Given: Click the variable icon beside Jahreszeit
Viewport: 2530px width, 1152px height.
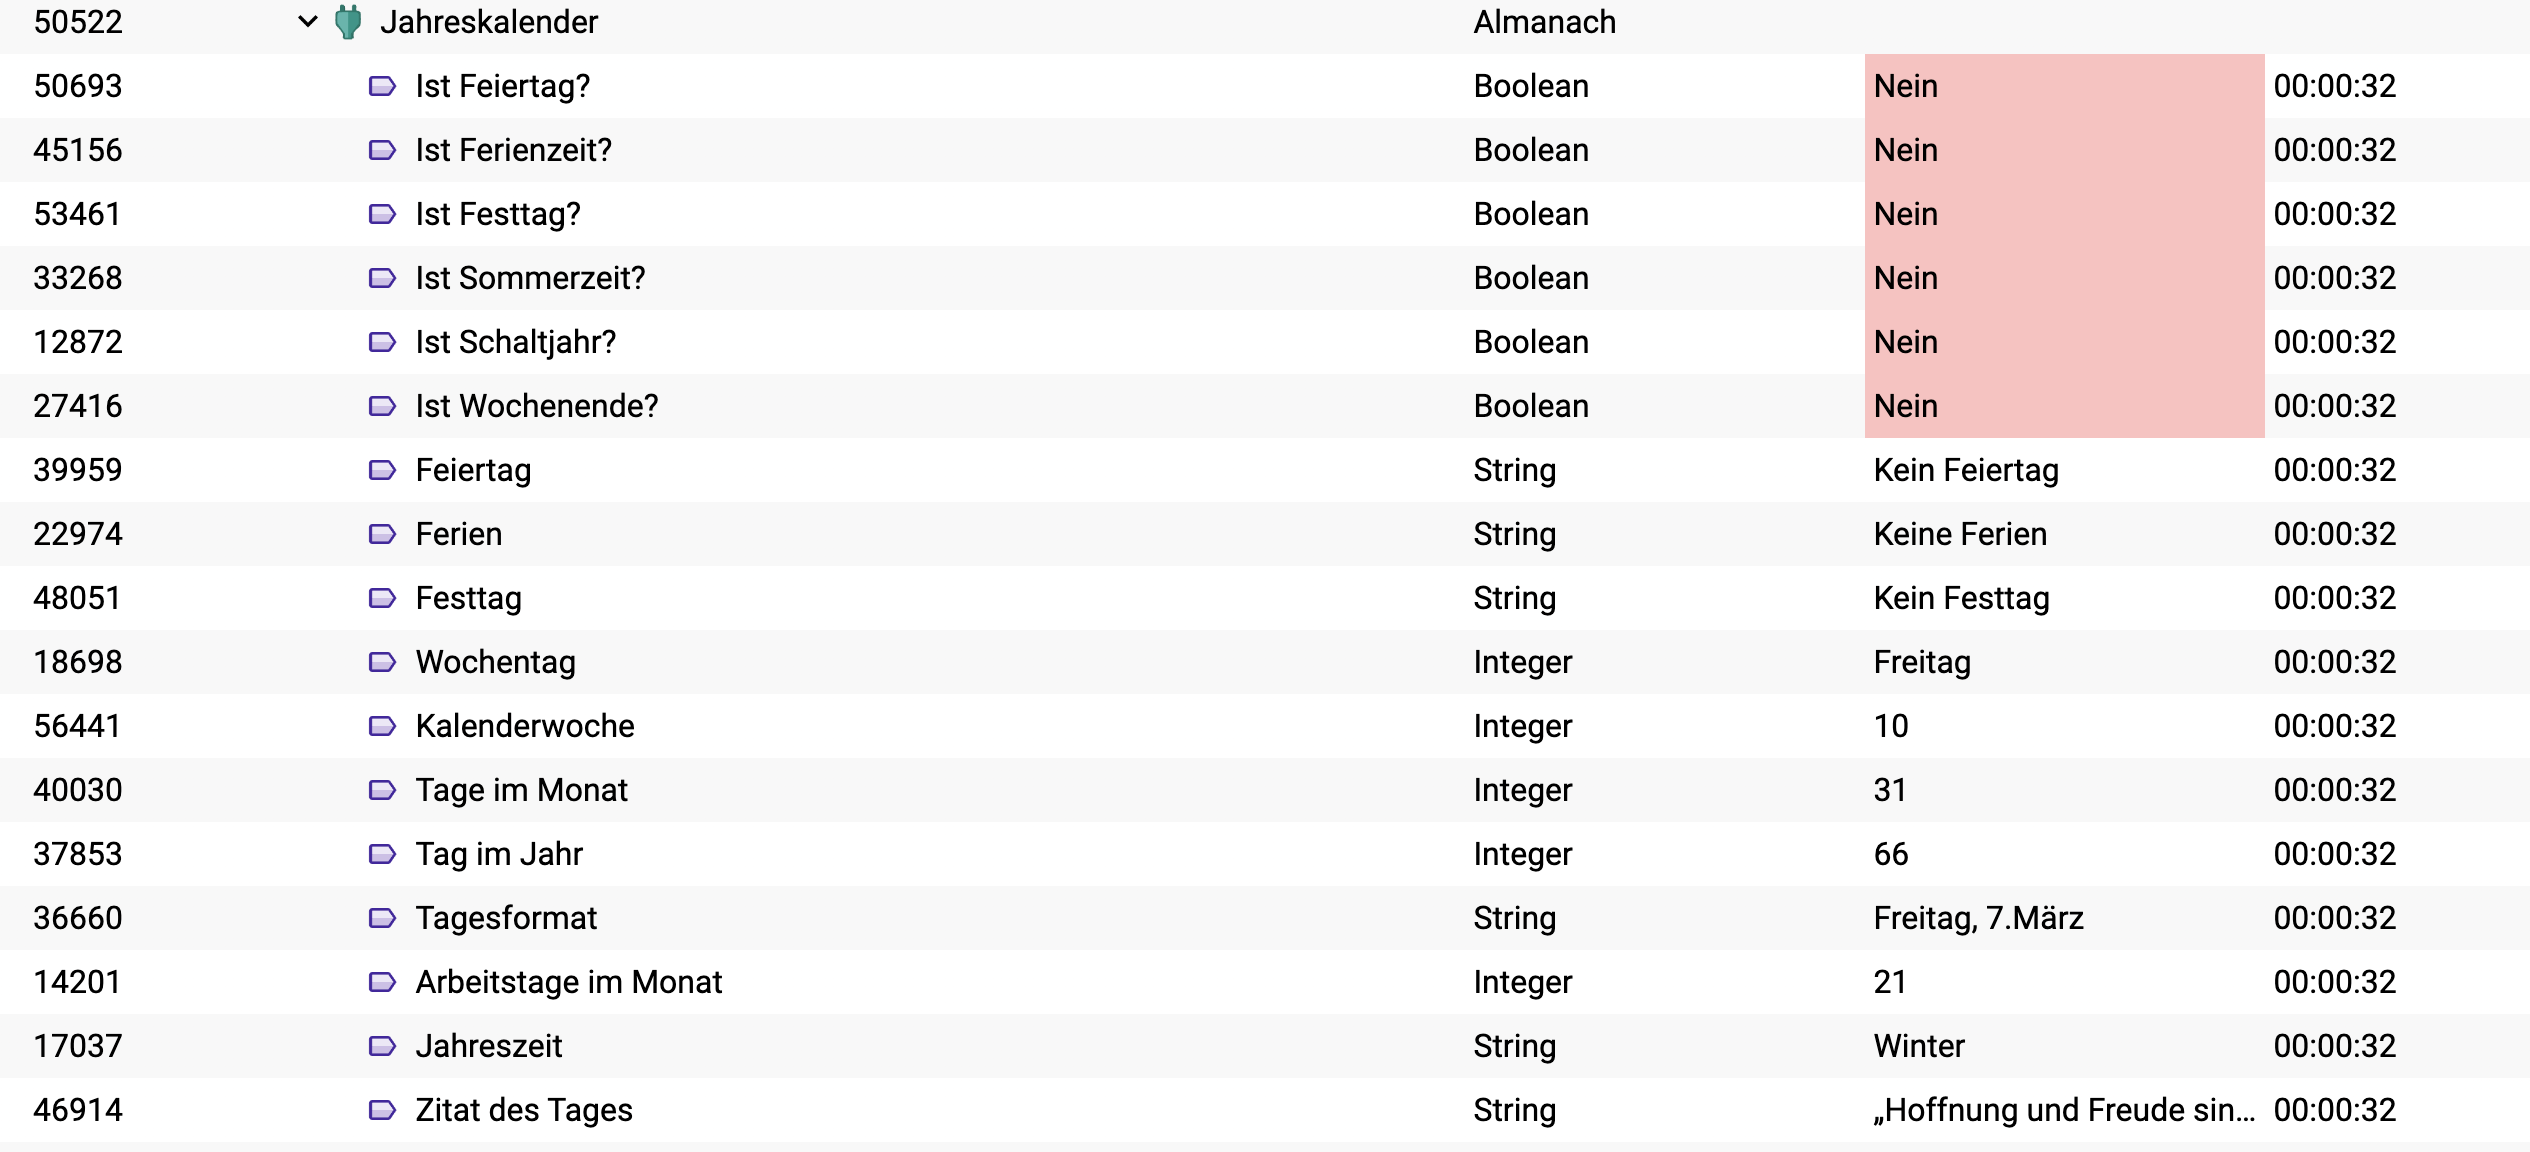Looking at the screenshot, I should click(x=382, y=1046).
